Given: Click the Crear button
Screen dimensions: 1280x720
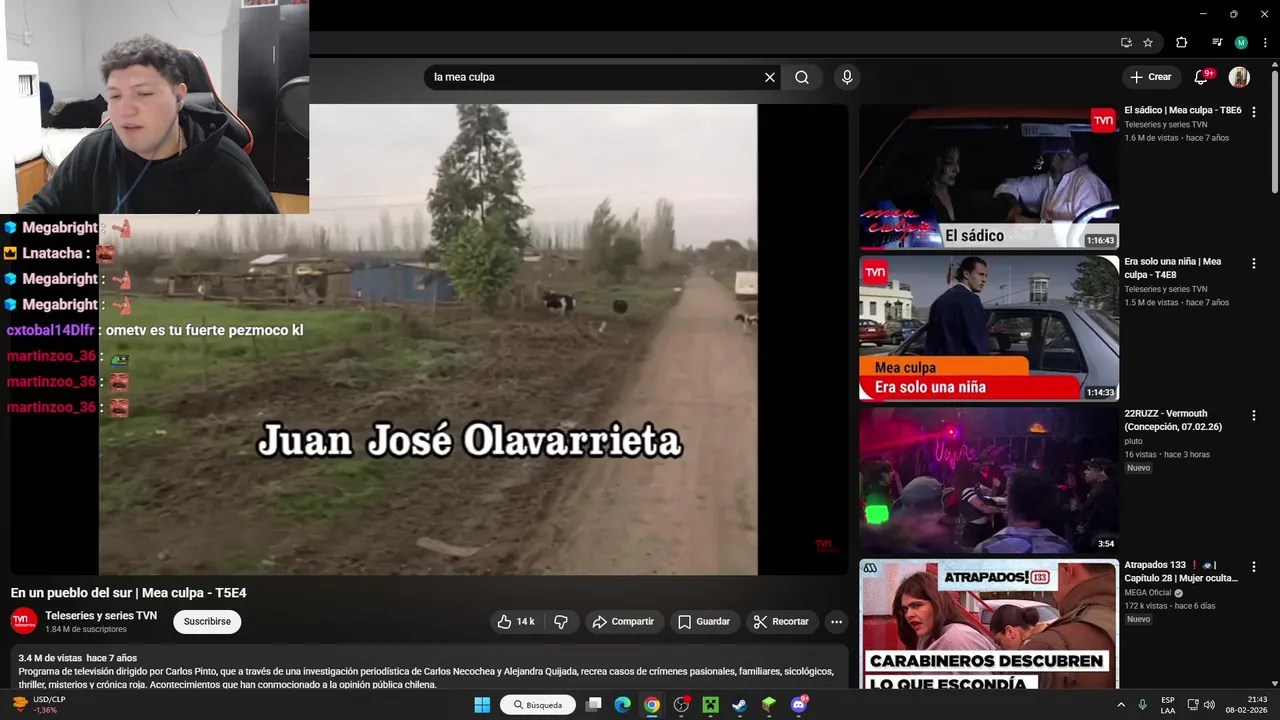Looking at the screenshot, I should coord(1151,77).
